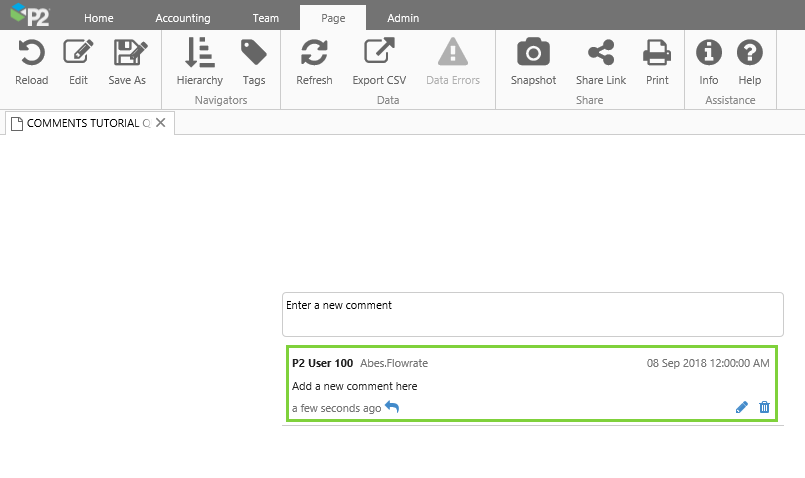Open the Admin ribbon tab
The image size is (805, 478).
click(x=403, y=18)
